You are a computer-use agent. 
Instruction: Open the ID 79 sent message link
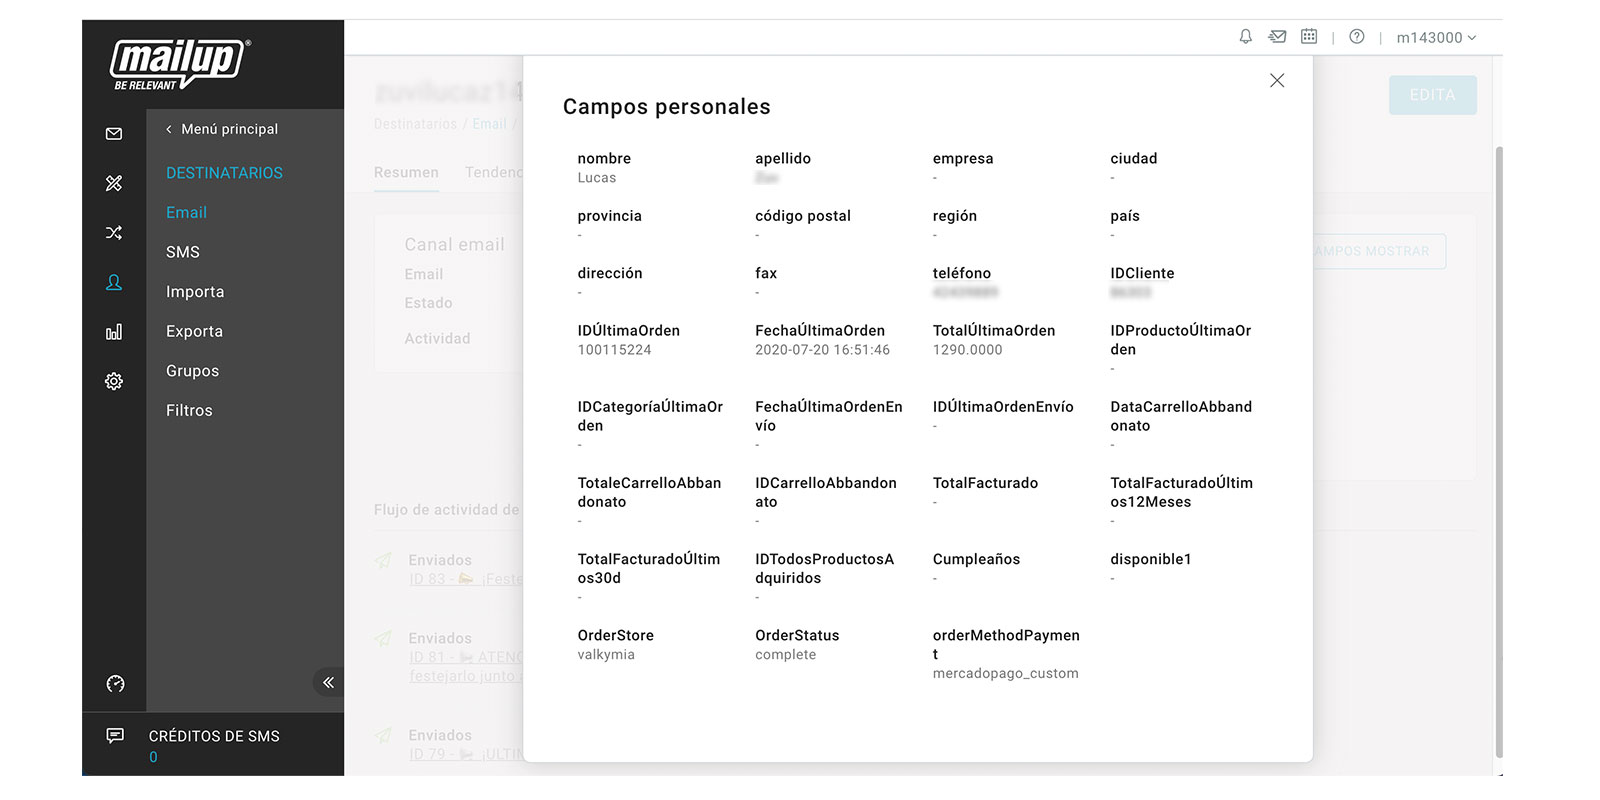466,754
